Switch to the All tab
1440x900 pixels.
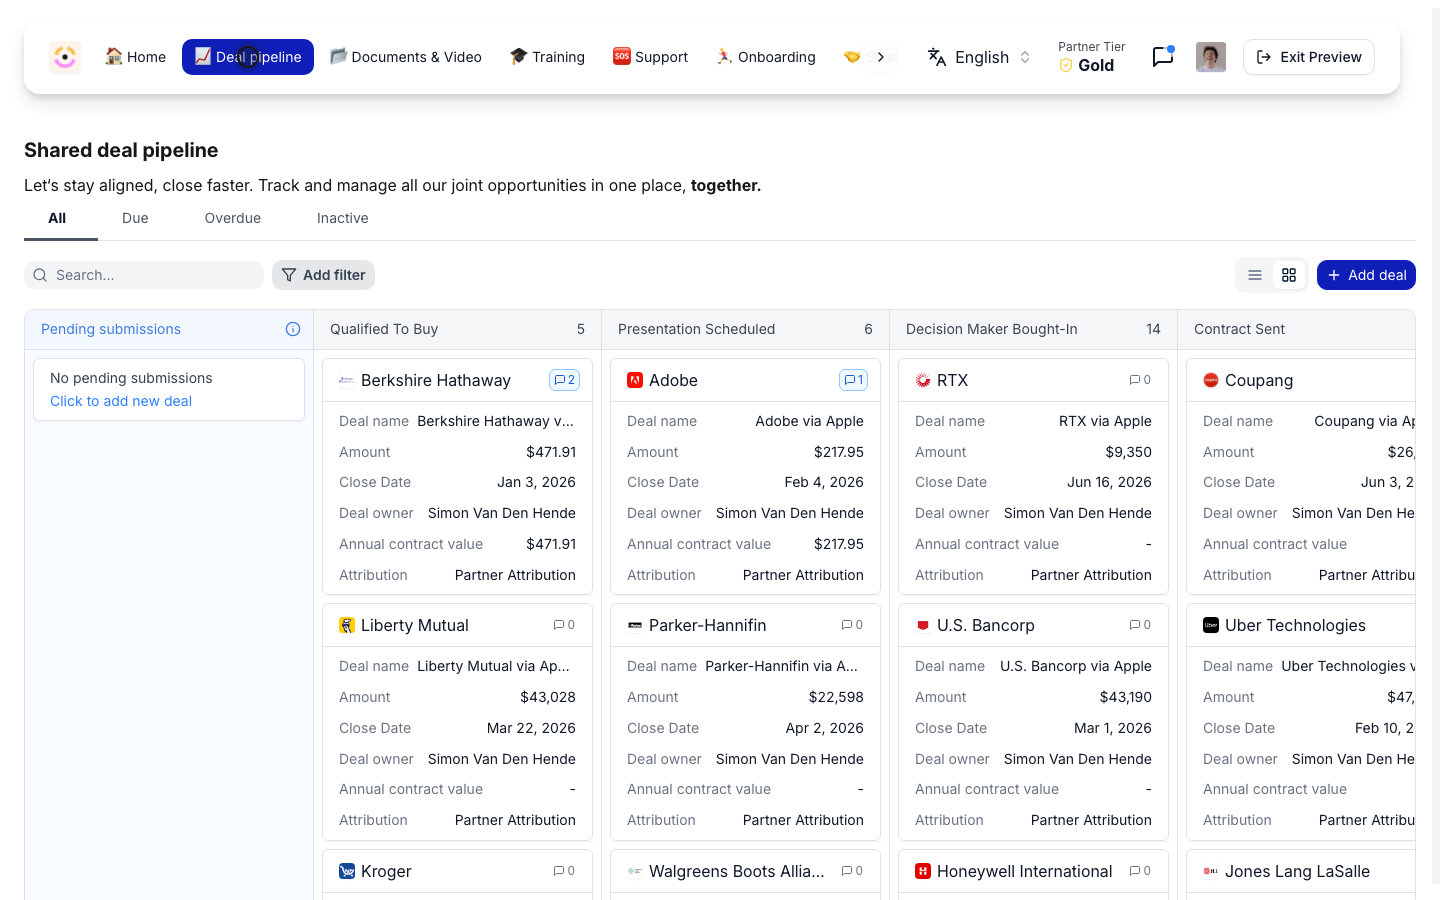click(57, 218)
